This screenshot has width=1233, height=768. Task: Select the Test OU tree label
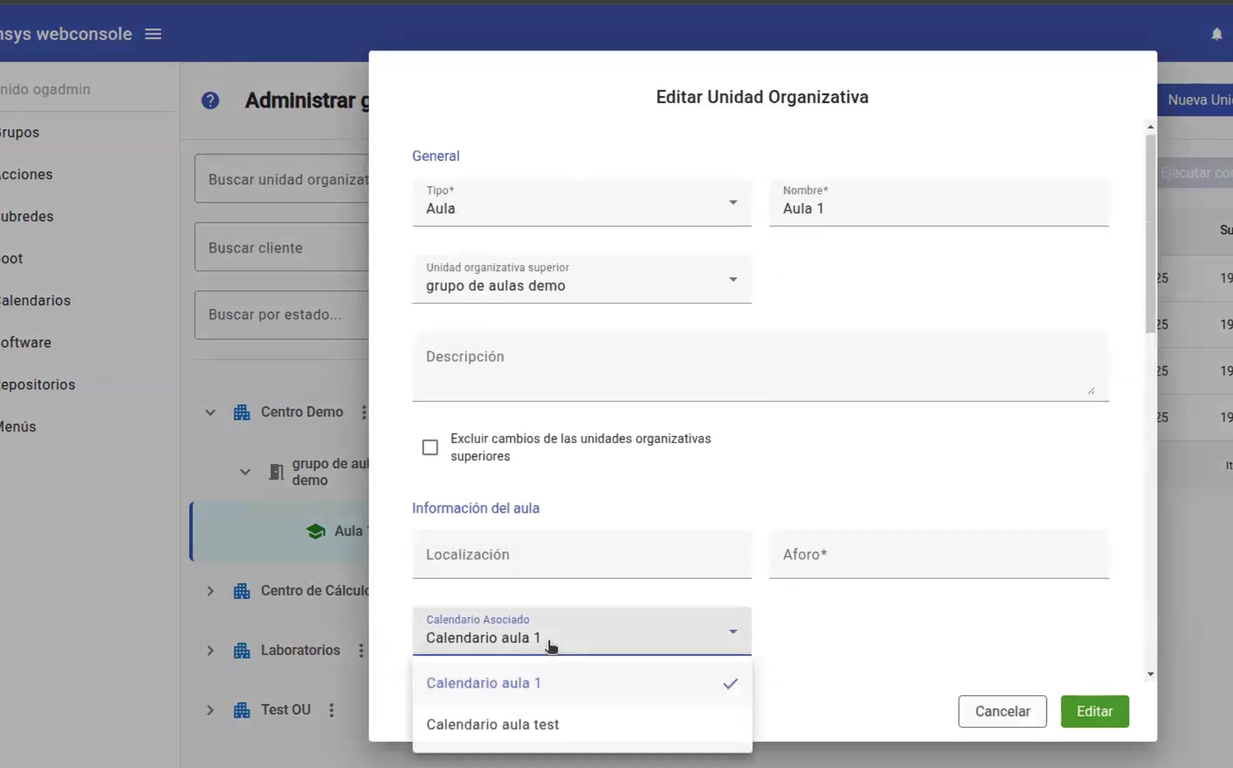coord(286,710)
